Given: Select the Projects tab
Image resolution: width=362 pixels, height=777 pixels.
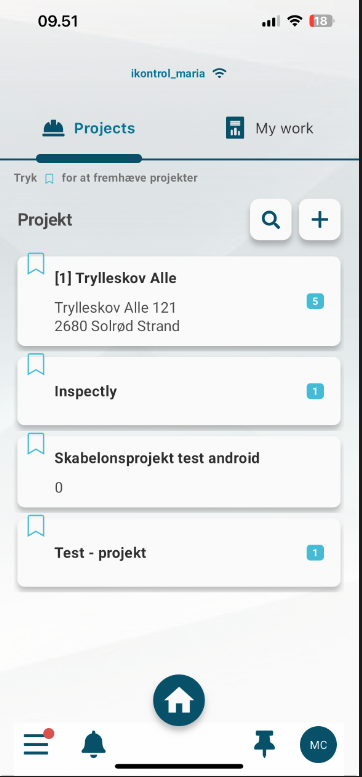Looking at the screenshot, I should click(89, 128).
